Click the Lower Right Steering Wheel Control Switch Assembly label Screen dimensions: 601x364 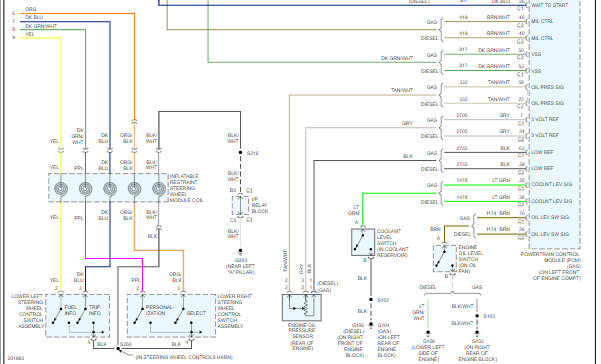click(235, 311)
